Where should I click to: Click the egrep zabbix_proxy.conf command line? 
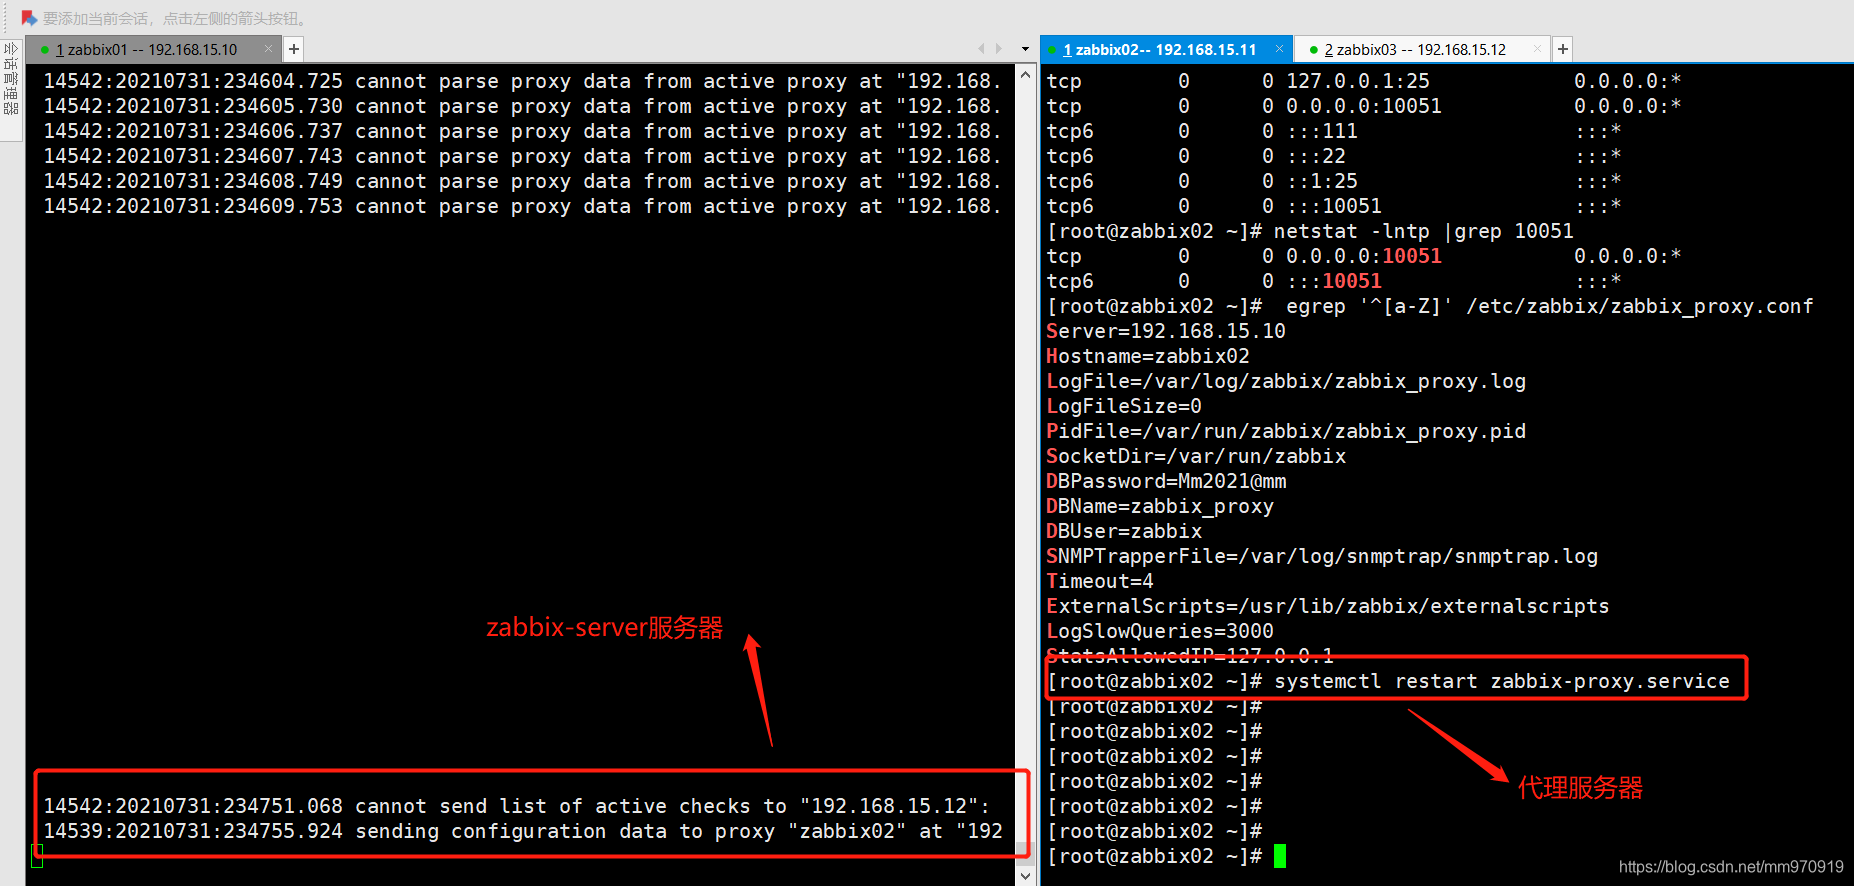pos(1549,306)
